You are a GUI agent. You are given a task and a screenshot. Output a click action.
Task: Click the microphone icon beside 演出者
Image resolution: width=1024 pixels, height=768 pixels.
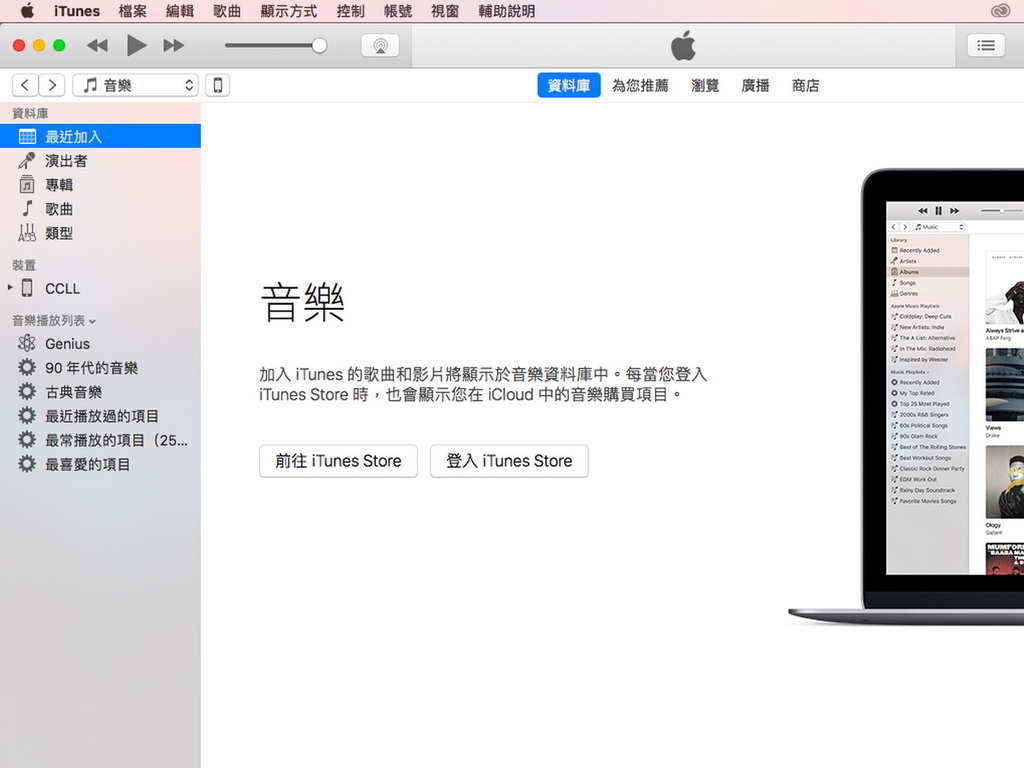pyautogui.click(x=27, y=161)
